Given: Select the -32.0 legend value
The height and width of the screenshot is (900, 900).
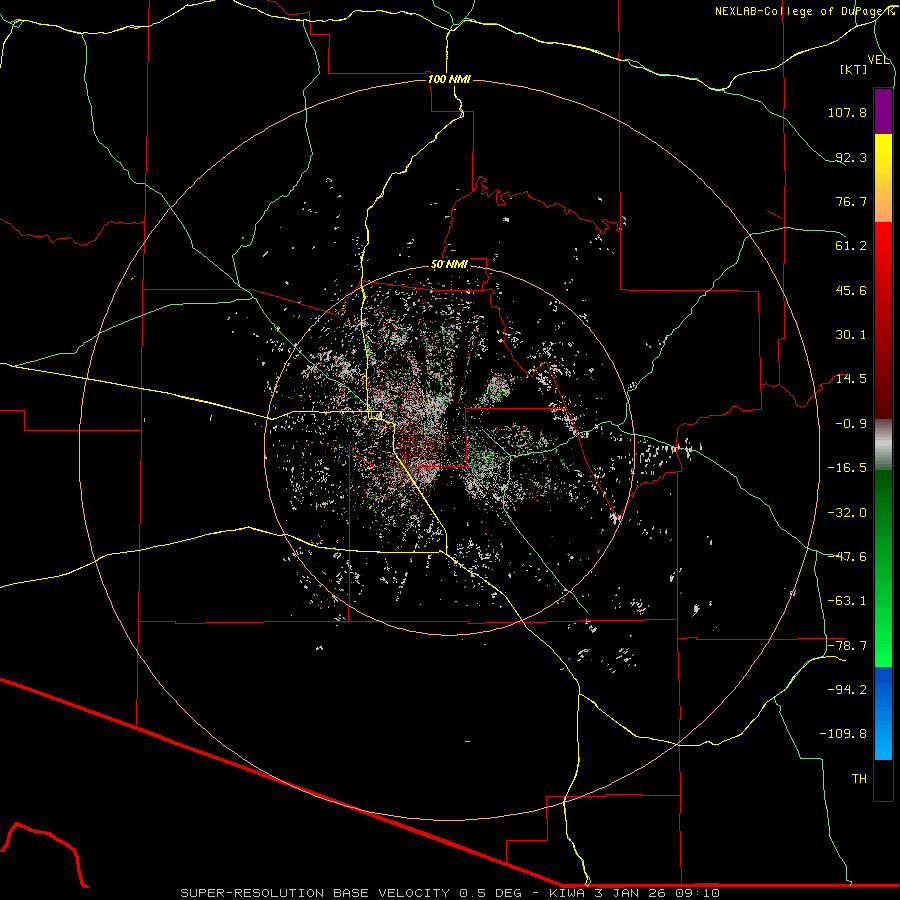Looking at the screenshot, I should pos(847,513).
